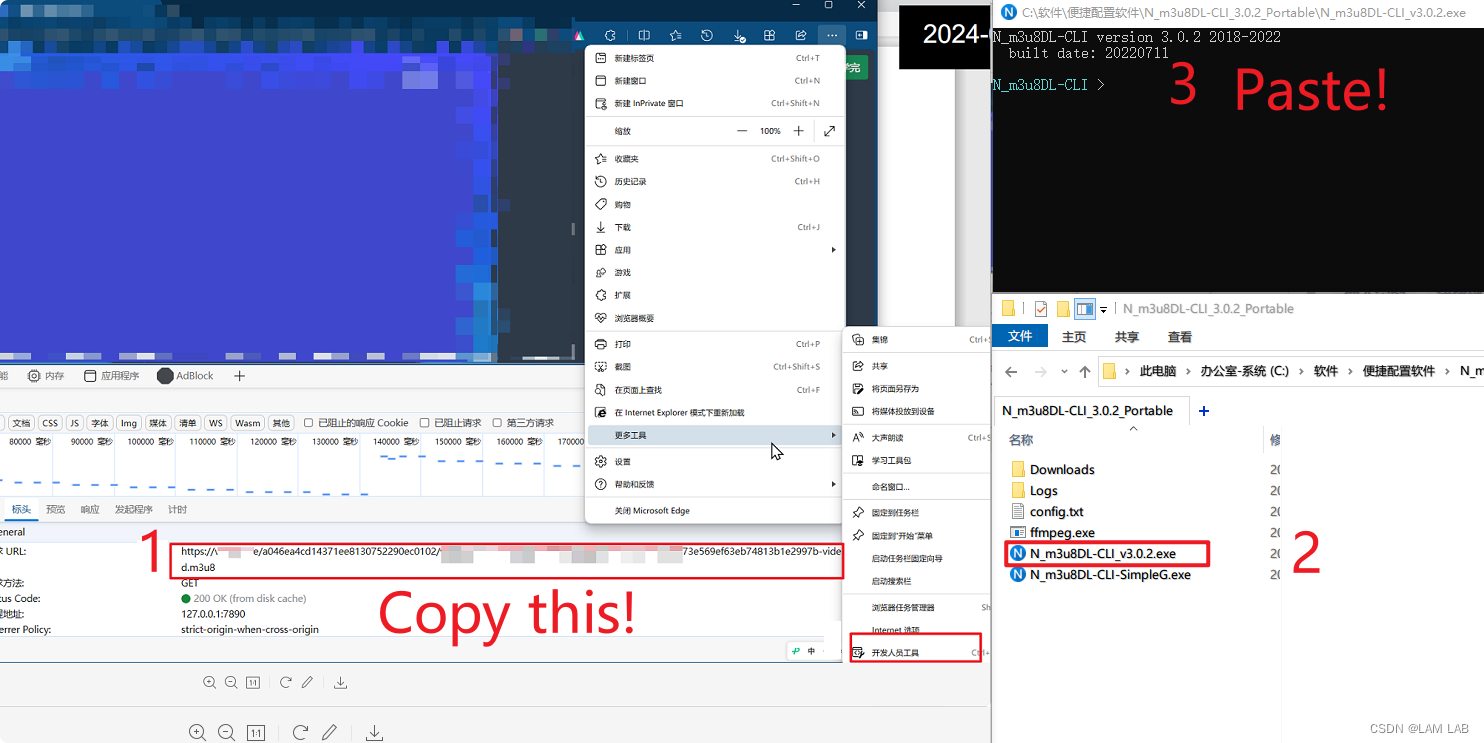Click the full screen arrows icon in zoom row
Viewport: 1484px width, 743px height.
click(x=830, y=131)
